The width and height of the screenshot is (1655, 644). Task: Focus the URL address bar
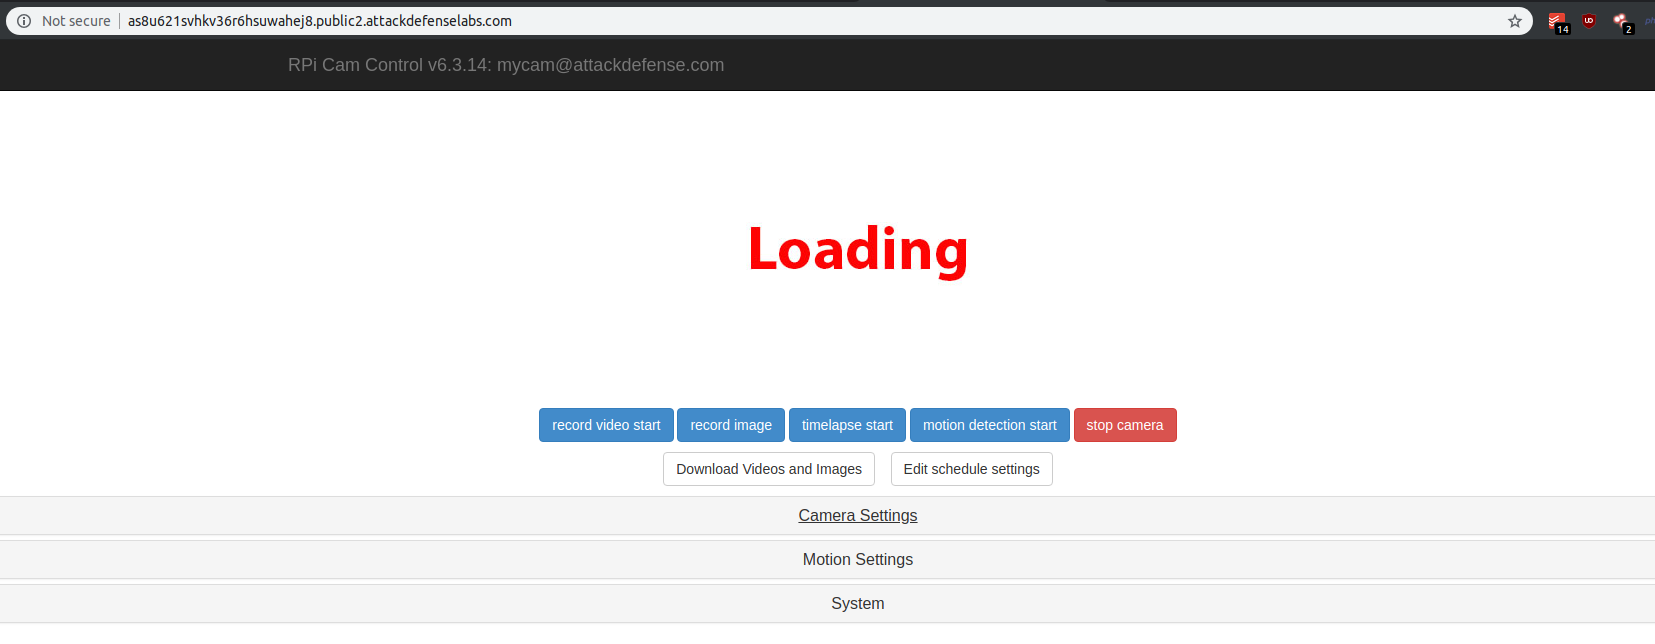click(800, 21)
